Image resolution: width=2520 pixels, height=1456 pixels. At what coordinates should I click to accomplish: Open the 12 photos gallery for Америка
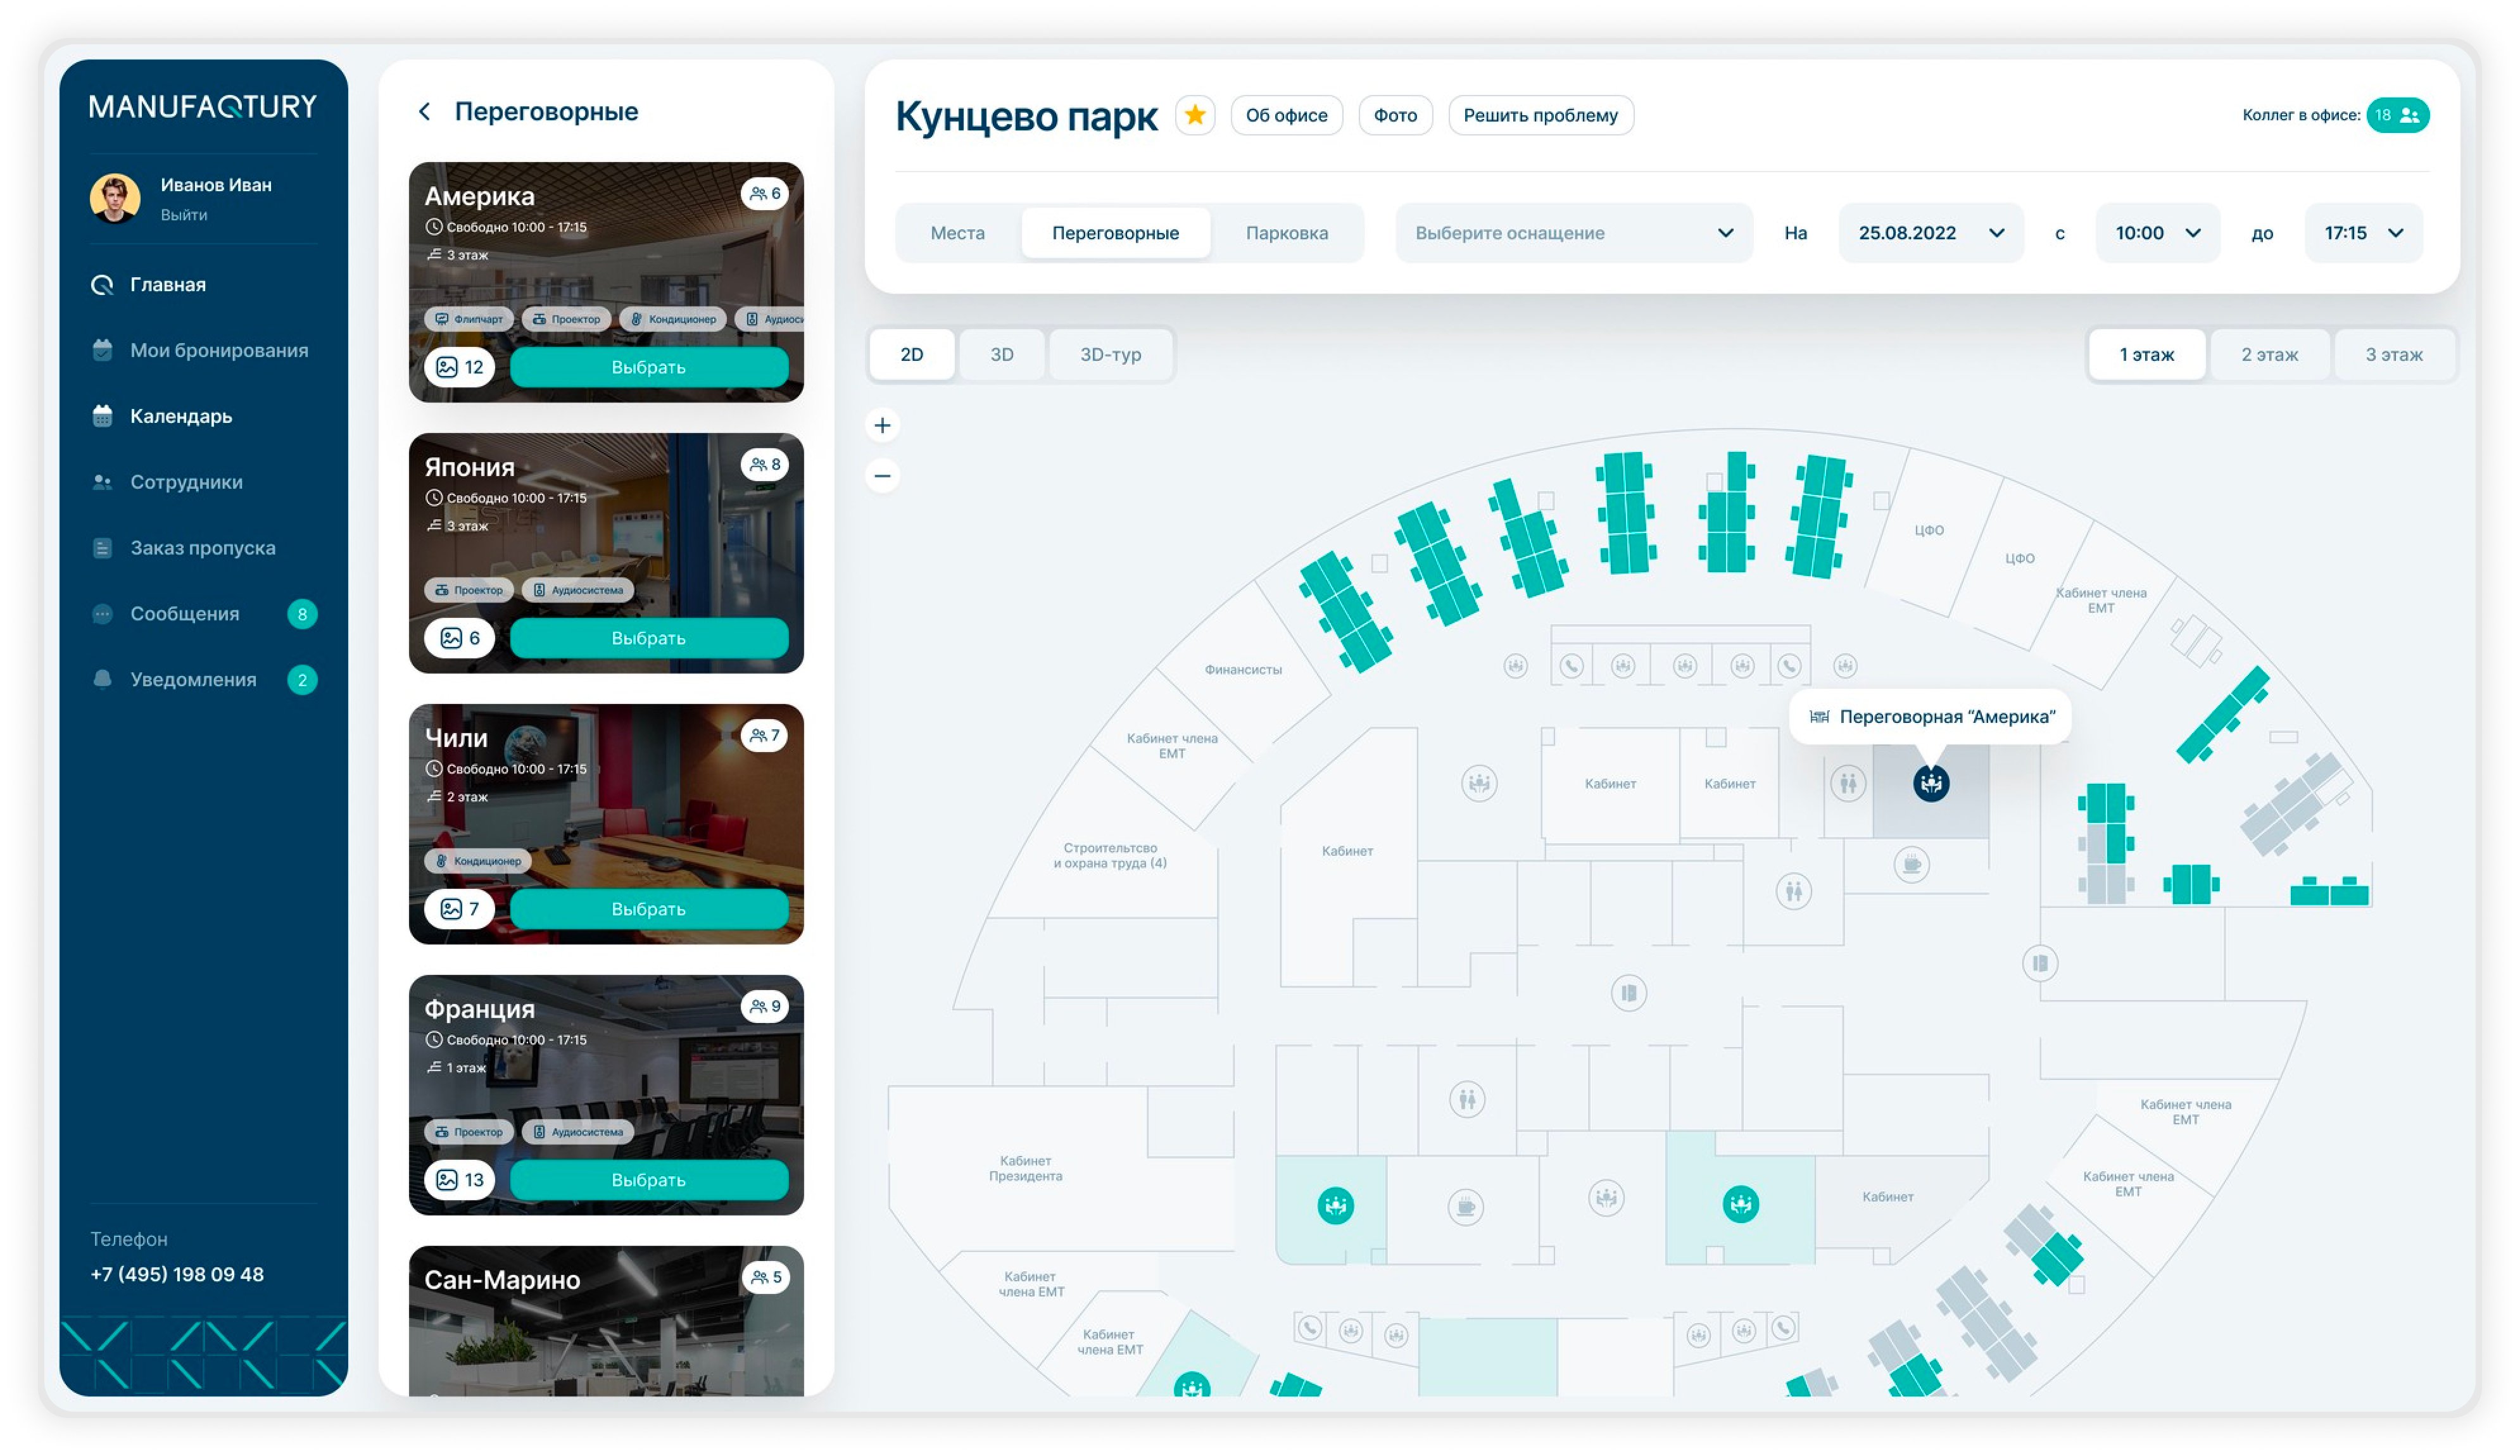[x=459, y=367]
